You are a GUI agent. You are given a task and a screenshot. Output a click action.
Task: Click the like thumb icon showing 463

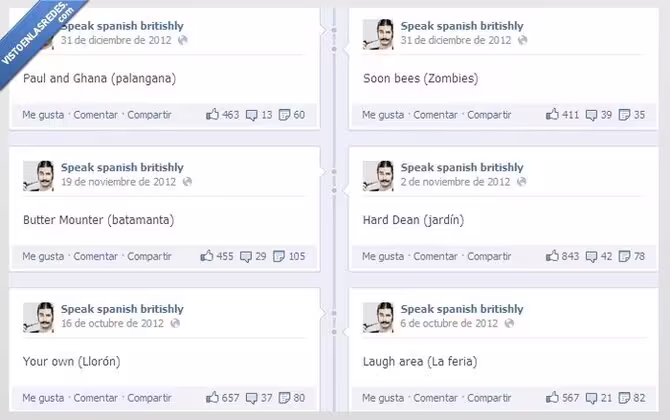(212, 114)
